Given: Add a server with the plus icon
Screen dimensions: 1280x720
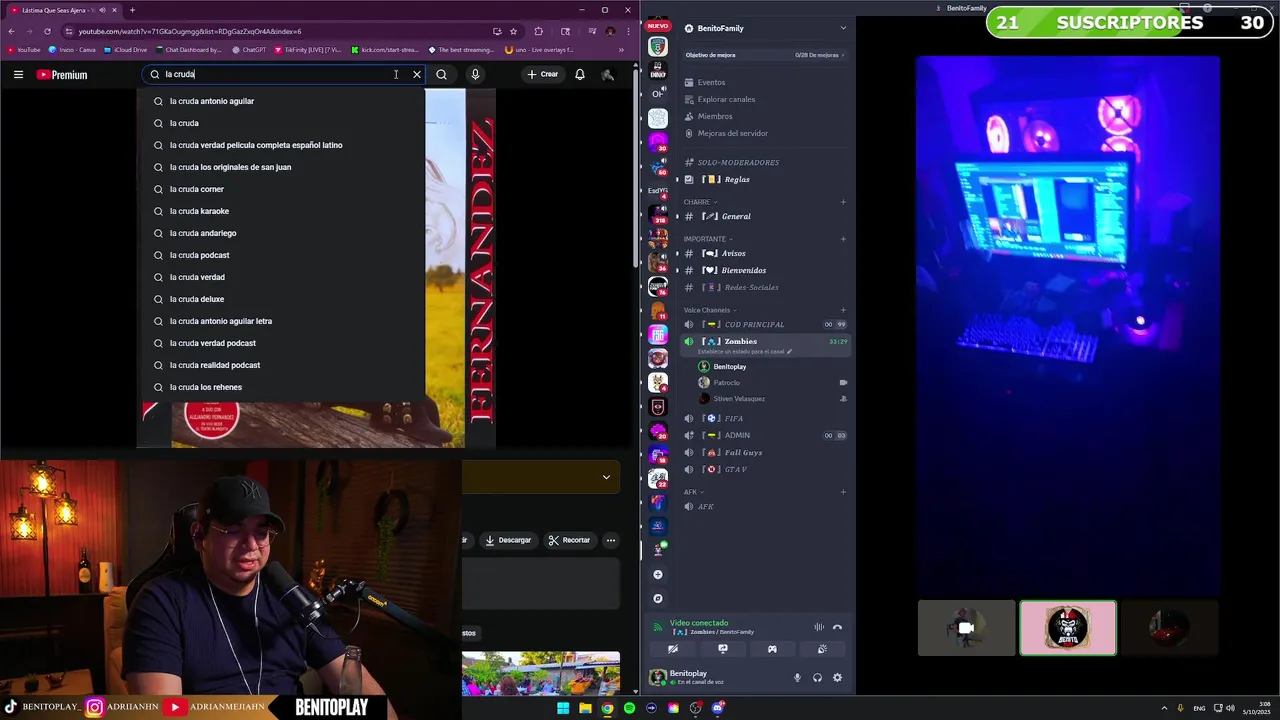Looking at the screenshot, I should [x=657, y=574].
